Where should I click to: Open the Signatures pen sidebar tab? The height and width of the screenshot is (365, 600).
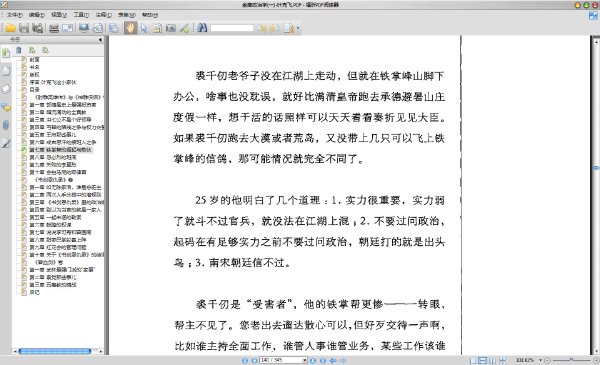(x=6, y=143)
